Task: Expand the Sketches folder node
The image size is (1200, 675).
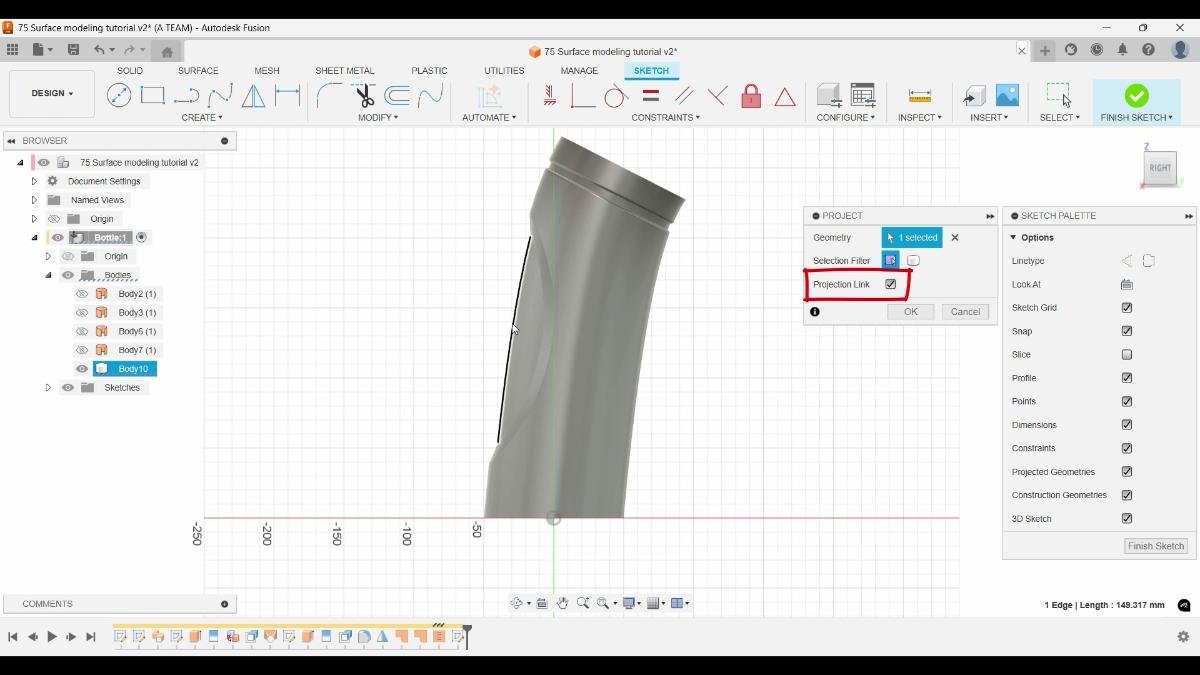Action: point(48,388)
